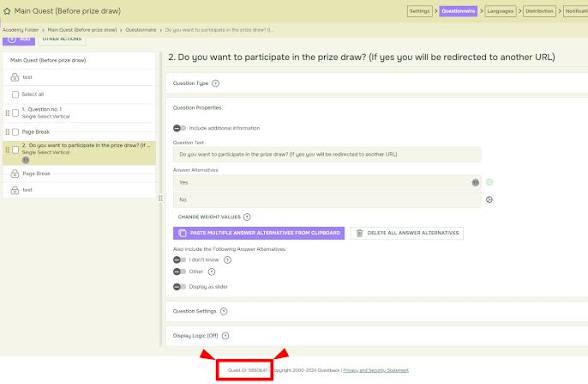Click the No answer alternative field

327,200
